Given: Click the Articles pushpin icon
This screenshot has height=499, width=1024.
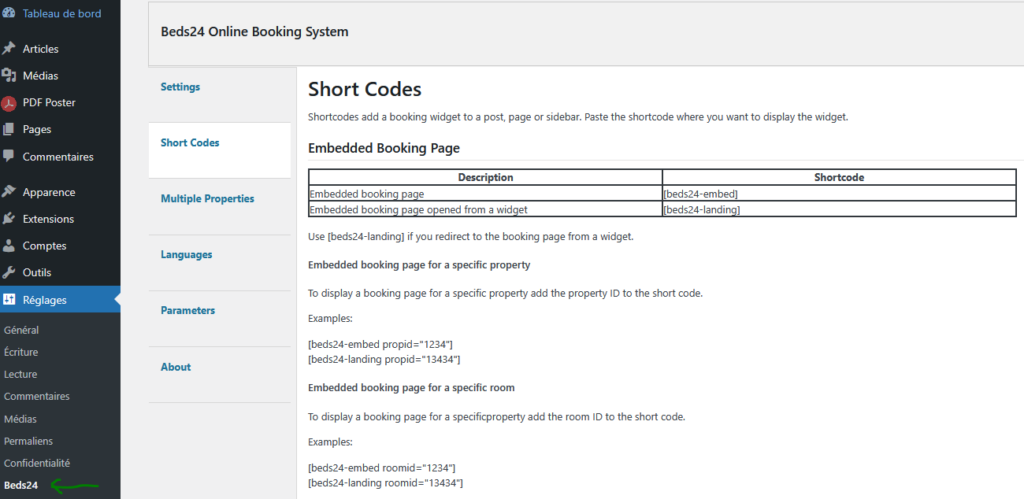Looking at the screenshot, I should [8, 49].
